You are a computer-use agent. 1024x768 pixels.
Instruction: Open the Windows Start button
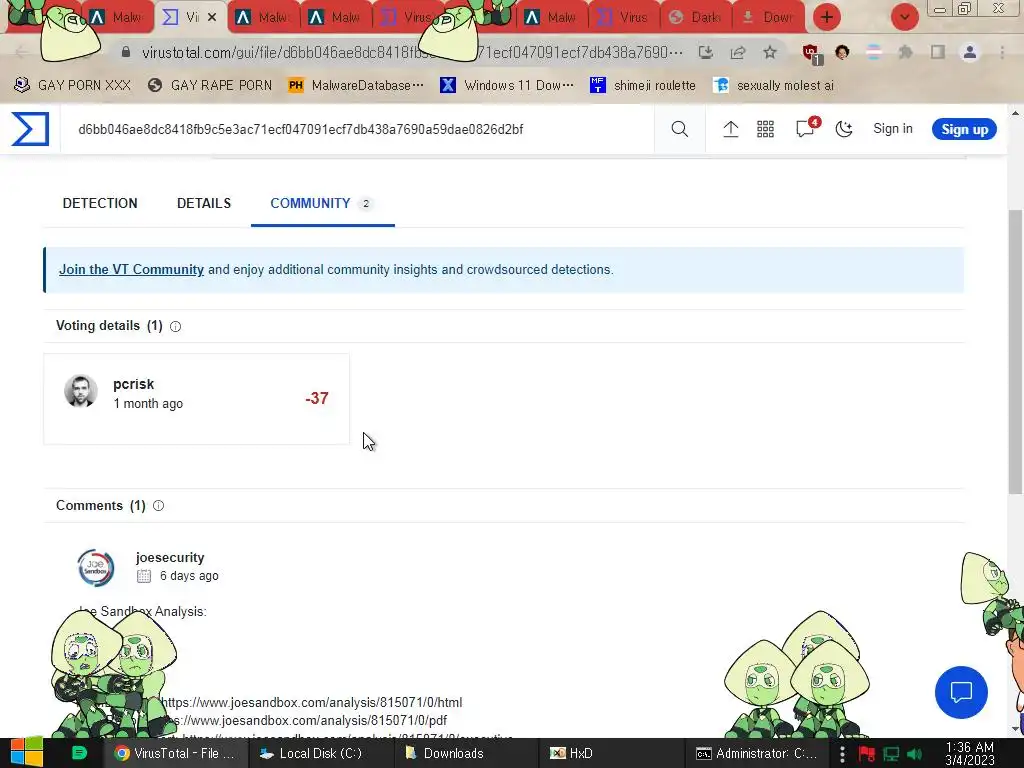point(27,753)
